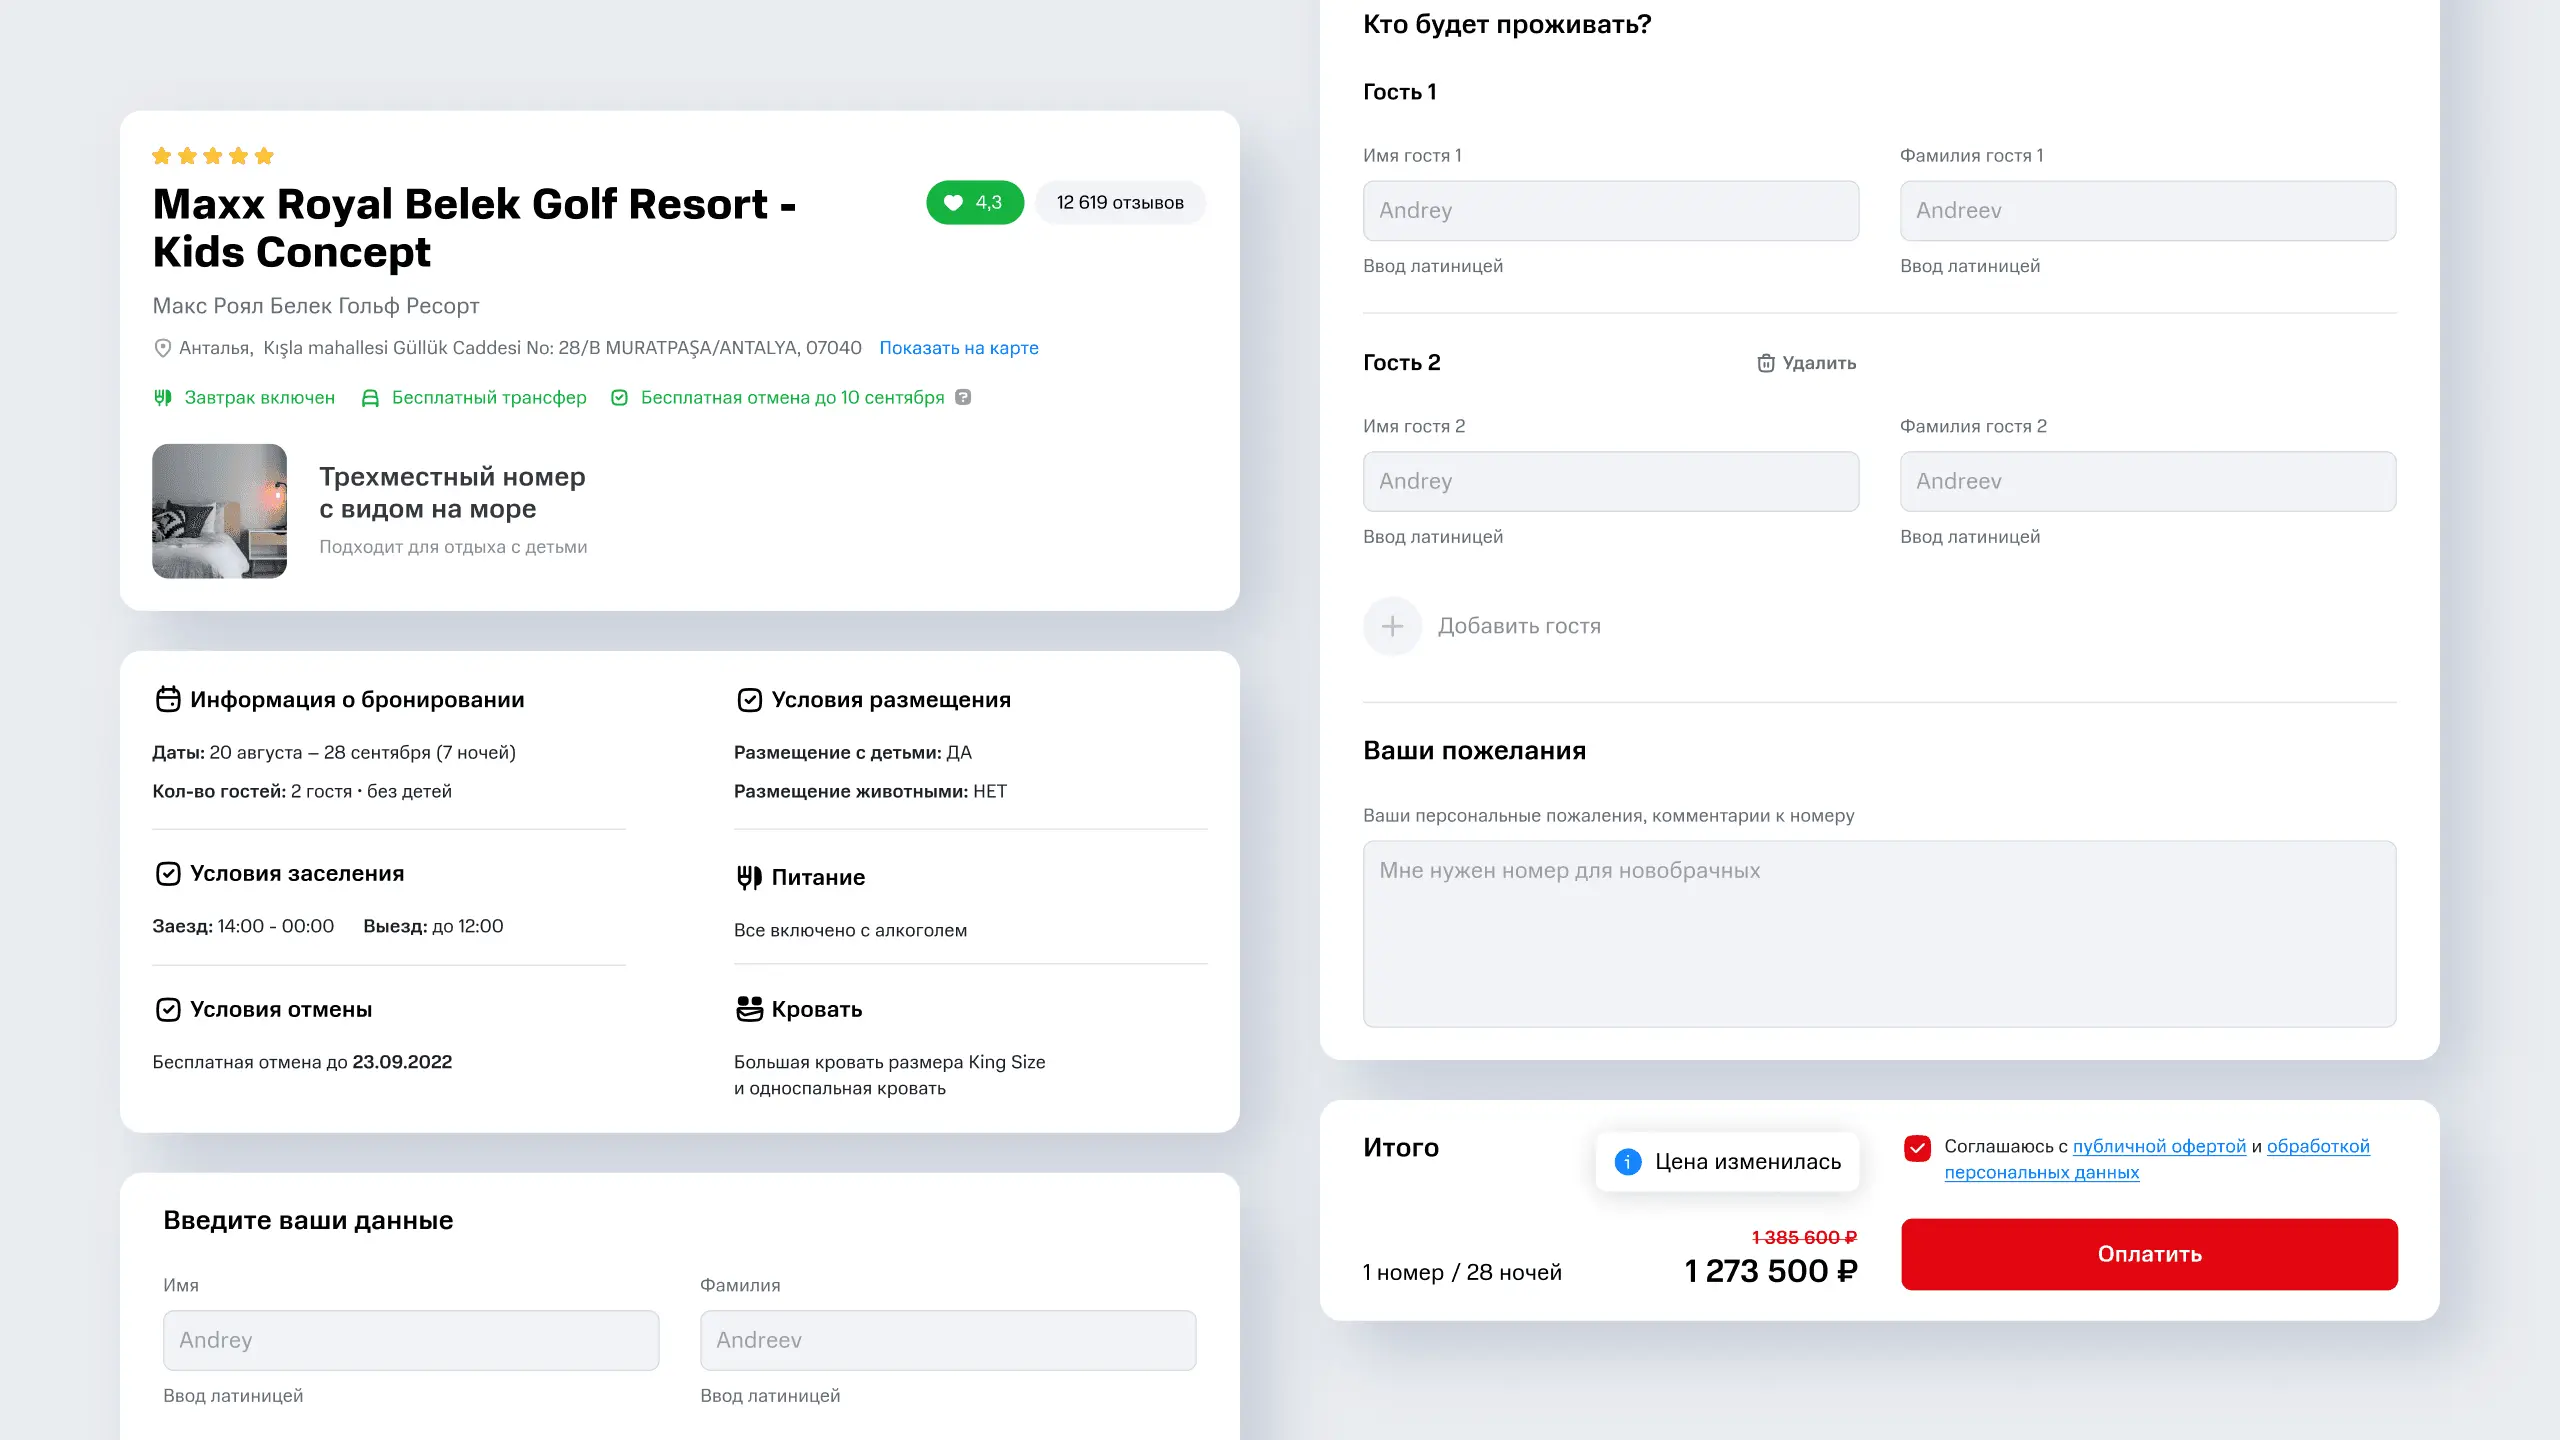The width and height of the screenshot is (2560, 1440).
Task: Click the trash icon to delete Гость 2
Action: [1766, 363]
